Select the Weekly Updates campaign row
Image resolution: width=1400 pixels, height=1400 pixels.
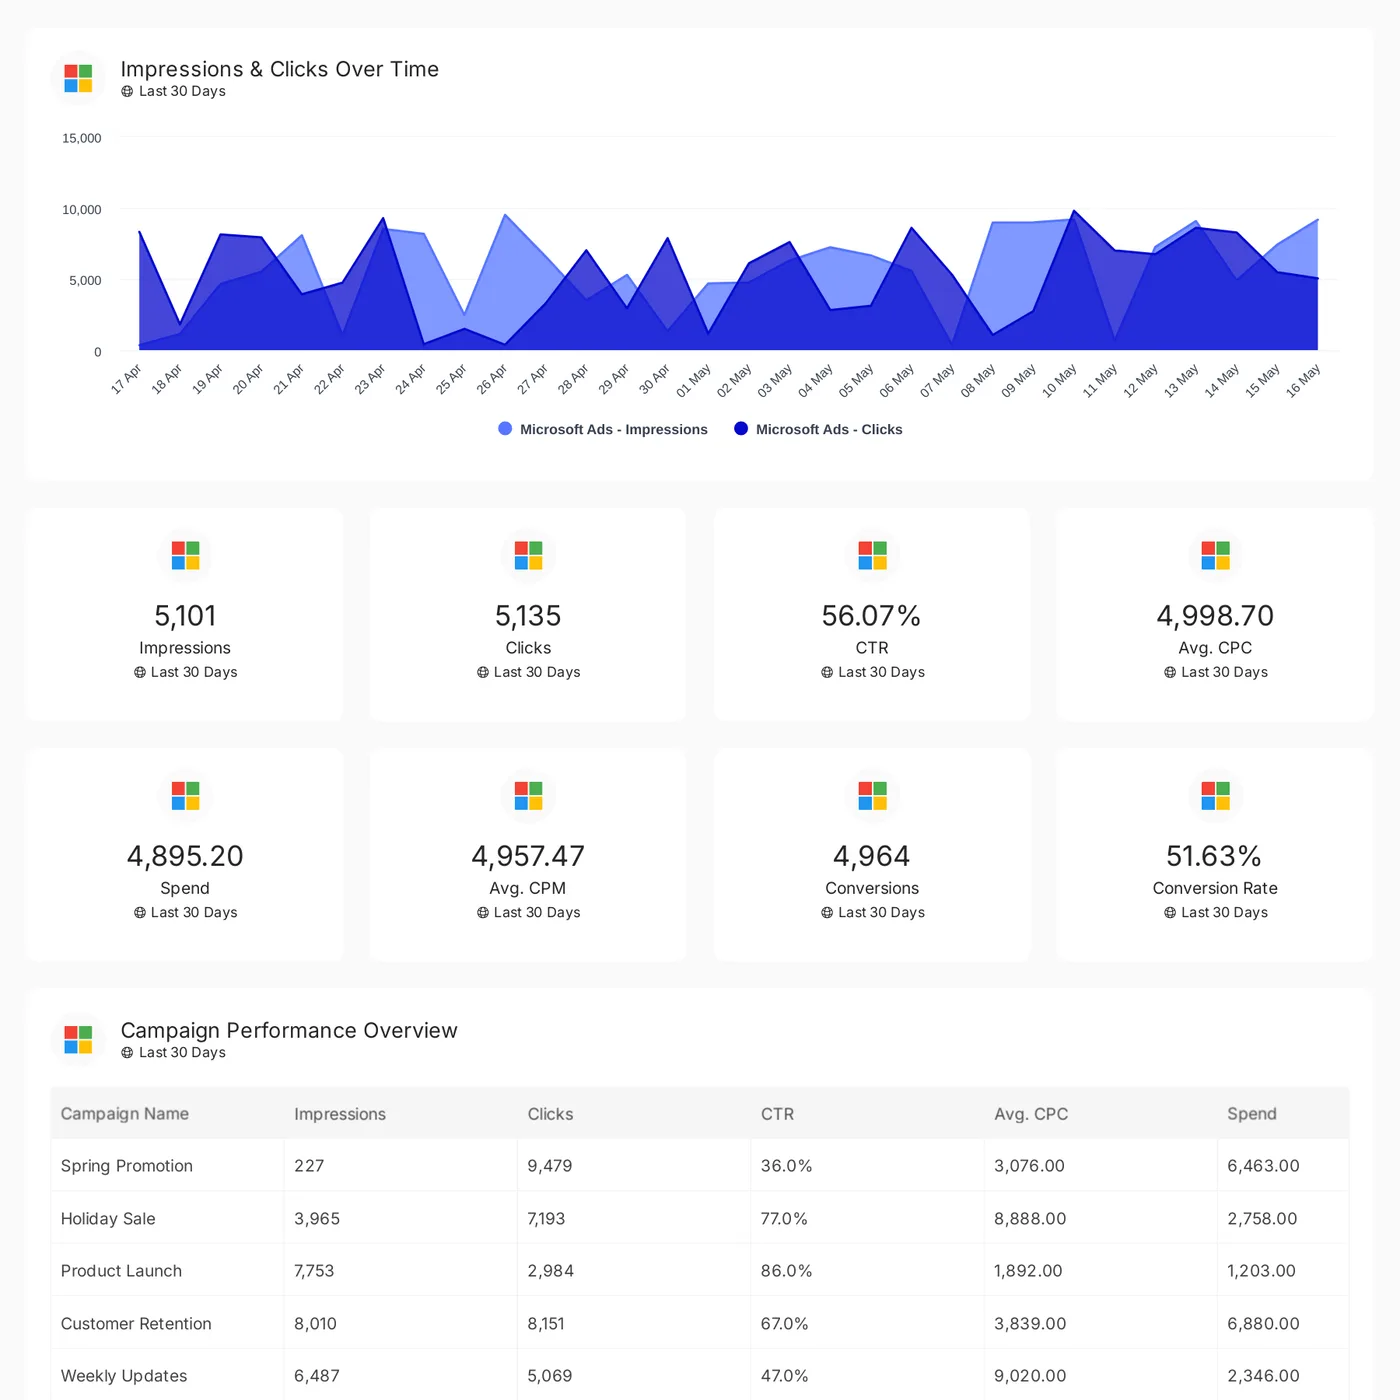[700, 1376]
